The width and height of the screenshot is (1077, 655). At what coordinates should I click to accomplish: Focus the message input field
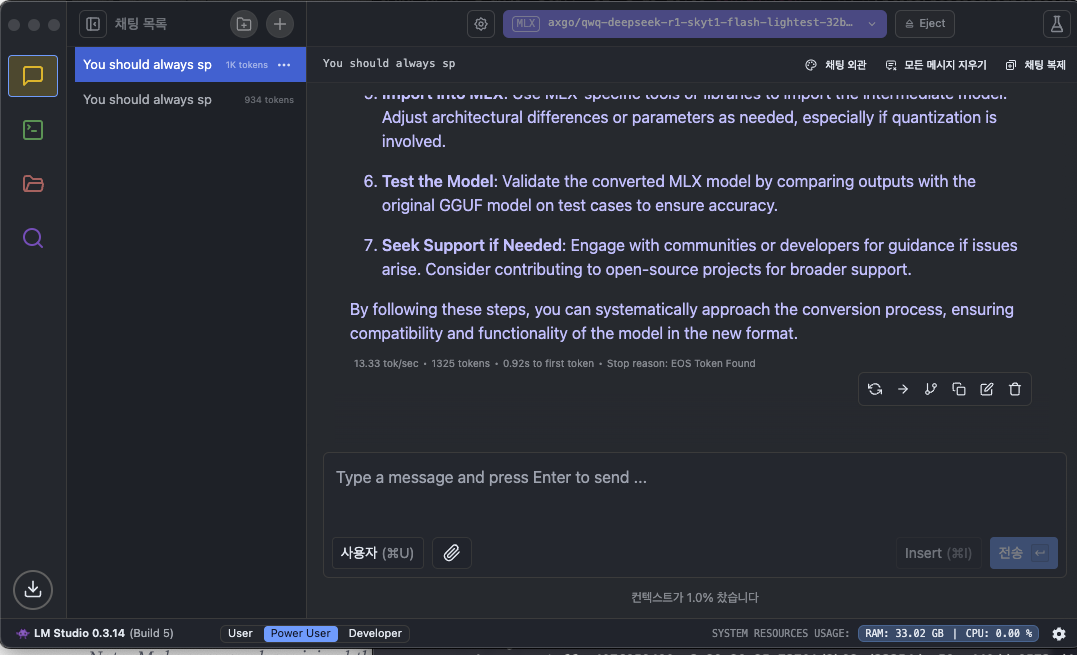694,493
